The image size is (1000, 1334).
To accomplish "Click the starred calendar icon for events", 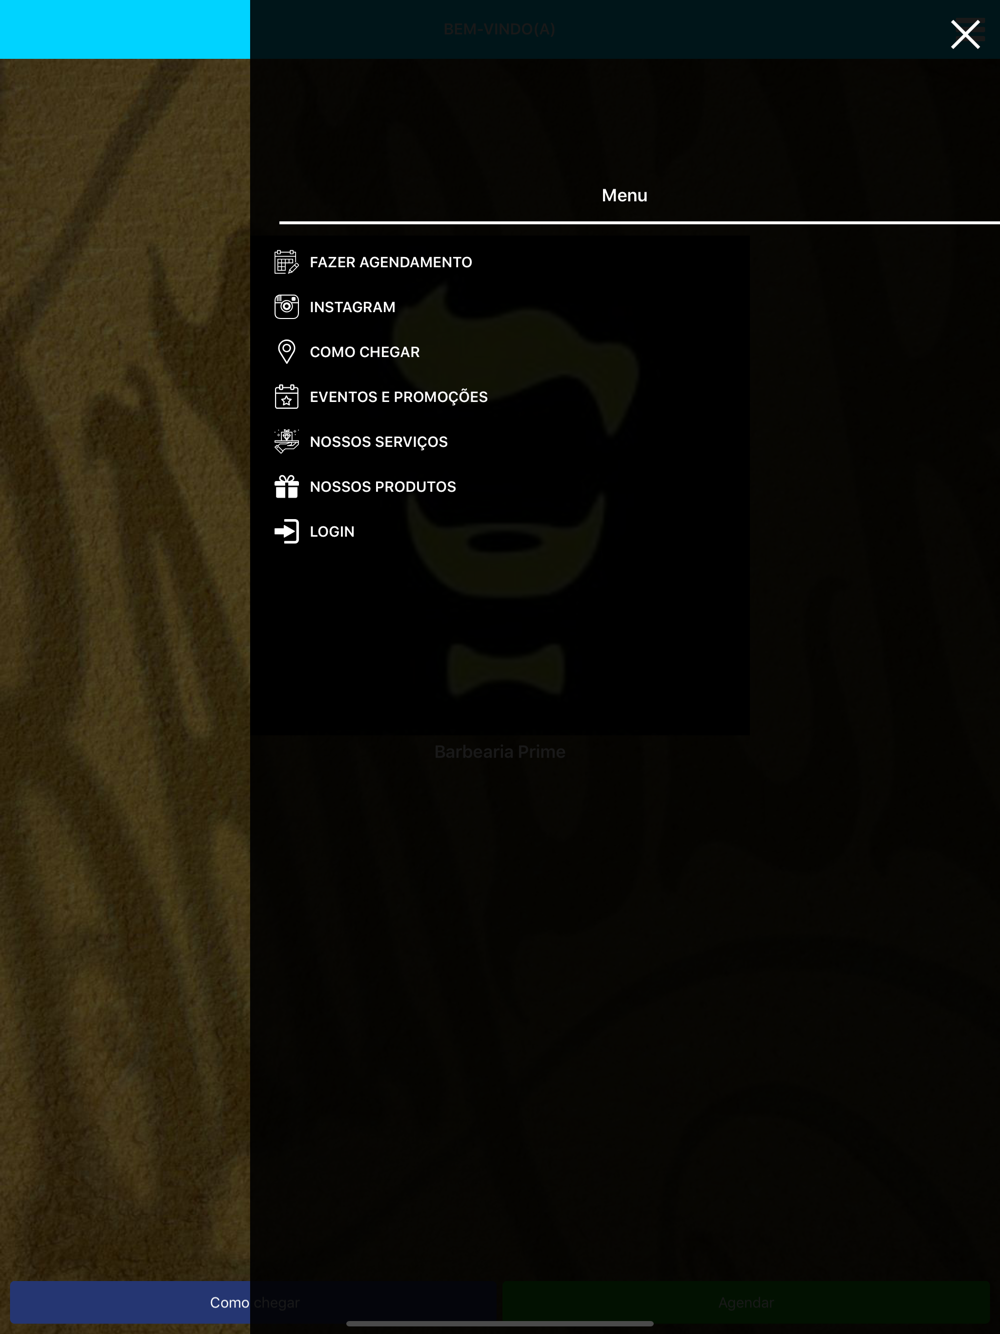I will pos(286,397).
